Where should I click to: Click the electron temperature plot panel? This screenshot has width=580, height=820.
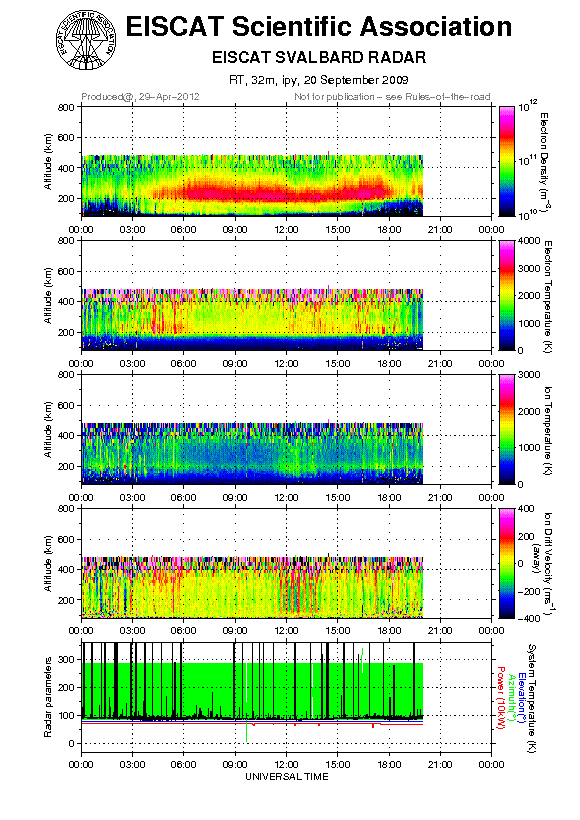click(287, 295)
